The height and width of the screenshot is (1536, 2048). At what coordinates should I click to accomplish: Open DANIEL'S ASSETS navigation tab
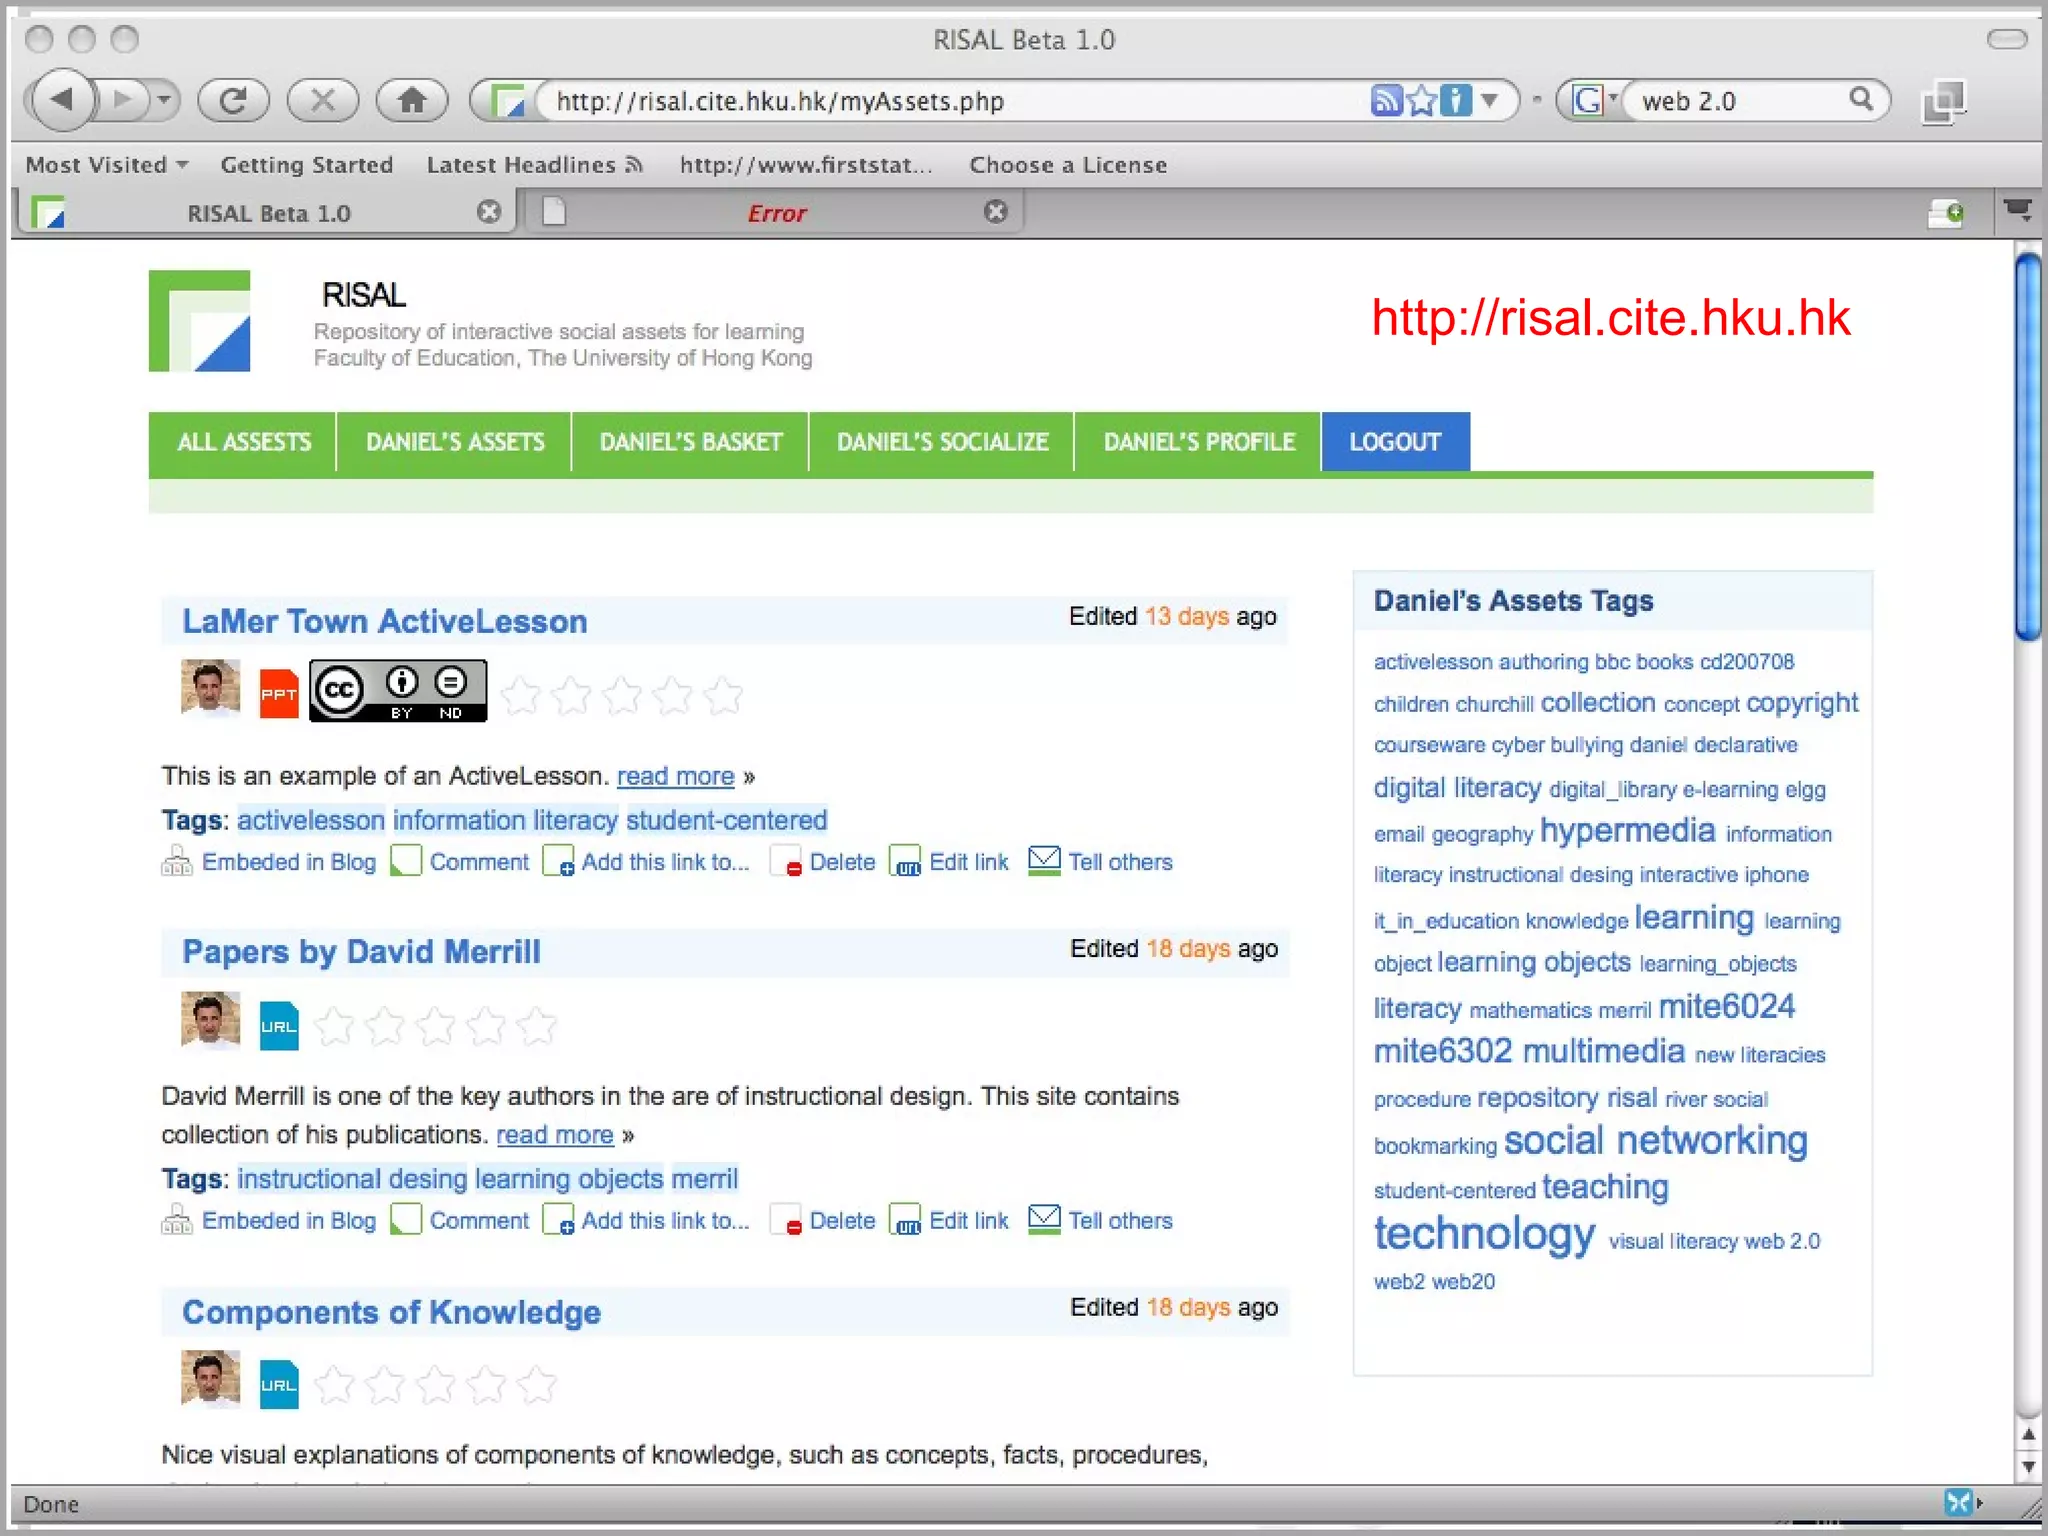(x=455, y=442)
